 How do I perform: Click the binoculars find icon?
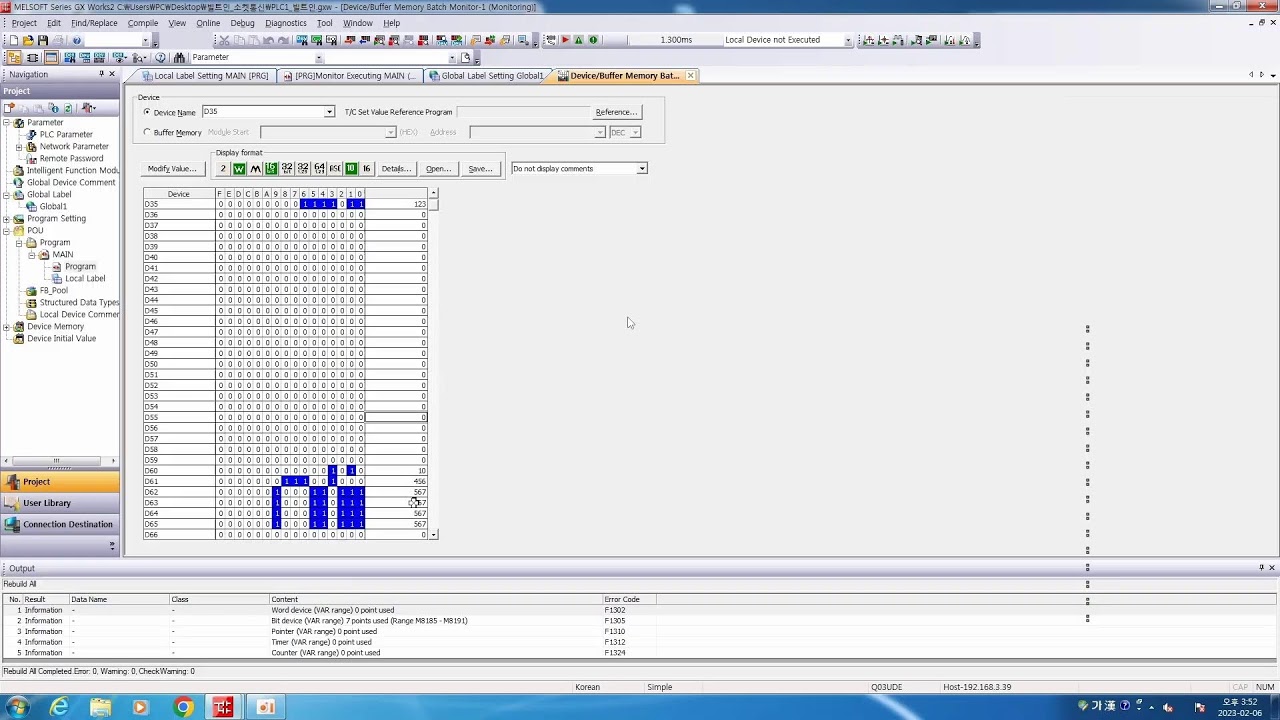pos(179,57)
